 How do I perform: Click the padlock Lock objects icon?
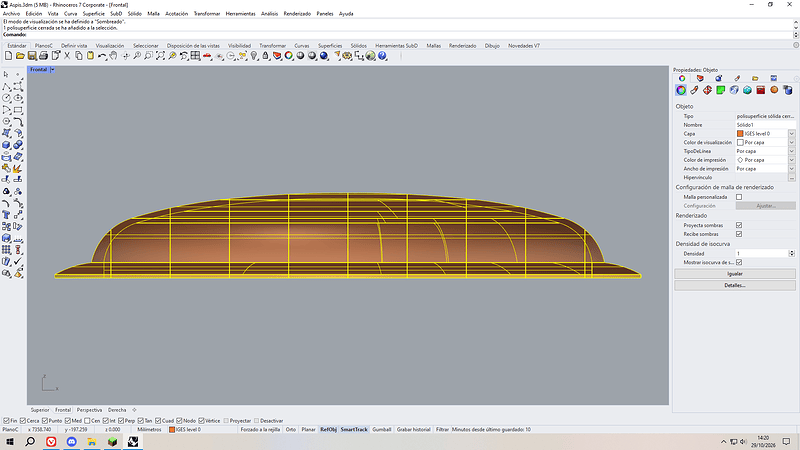(265, 56)
